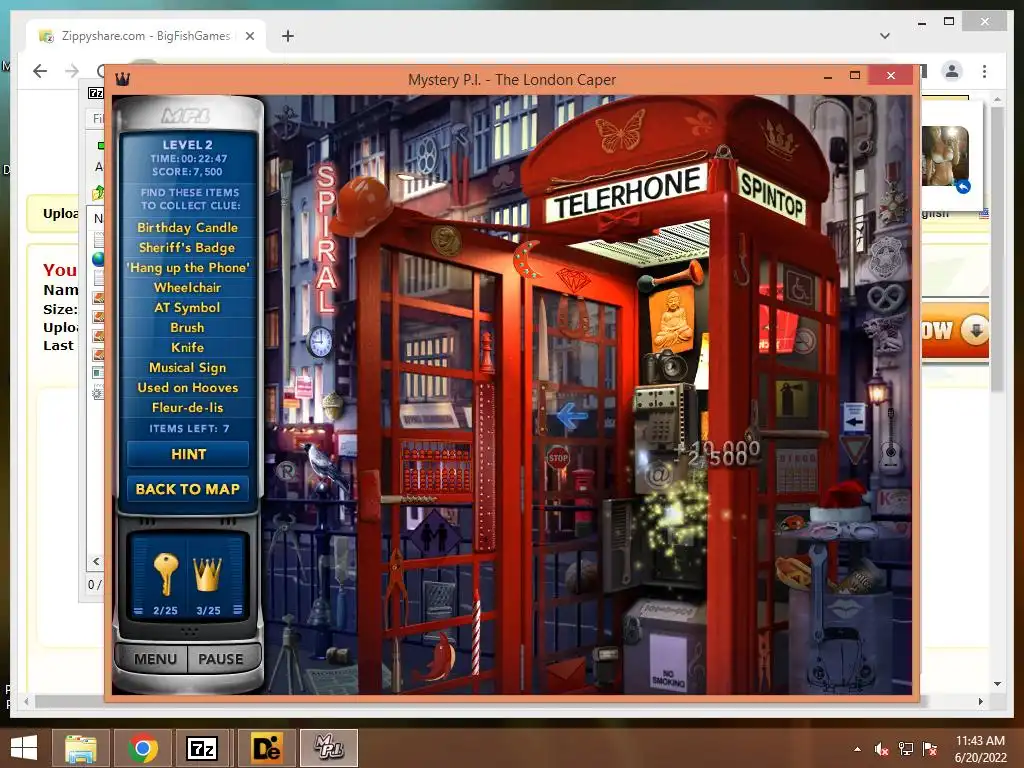The image size is (1024, 768).
Task: Click the muted volume tray icon
Action: point(882,749)
